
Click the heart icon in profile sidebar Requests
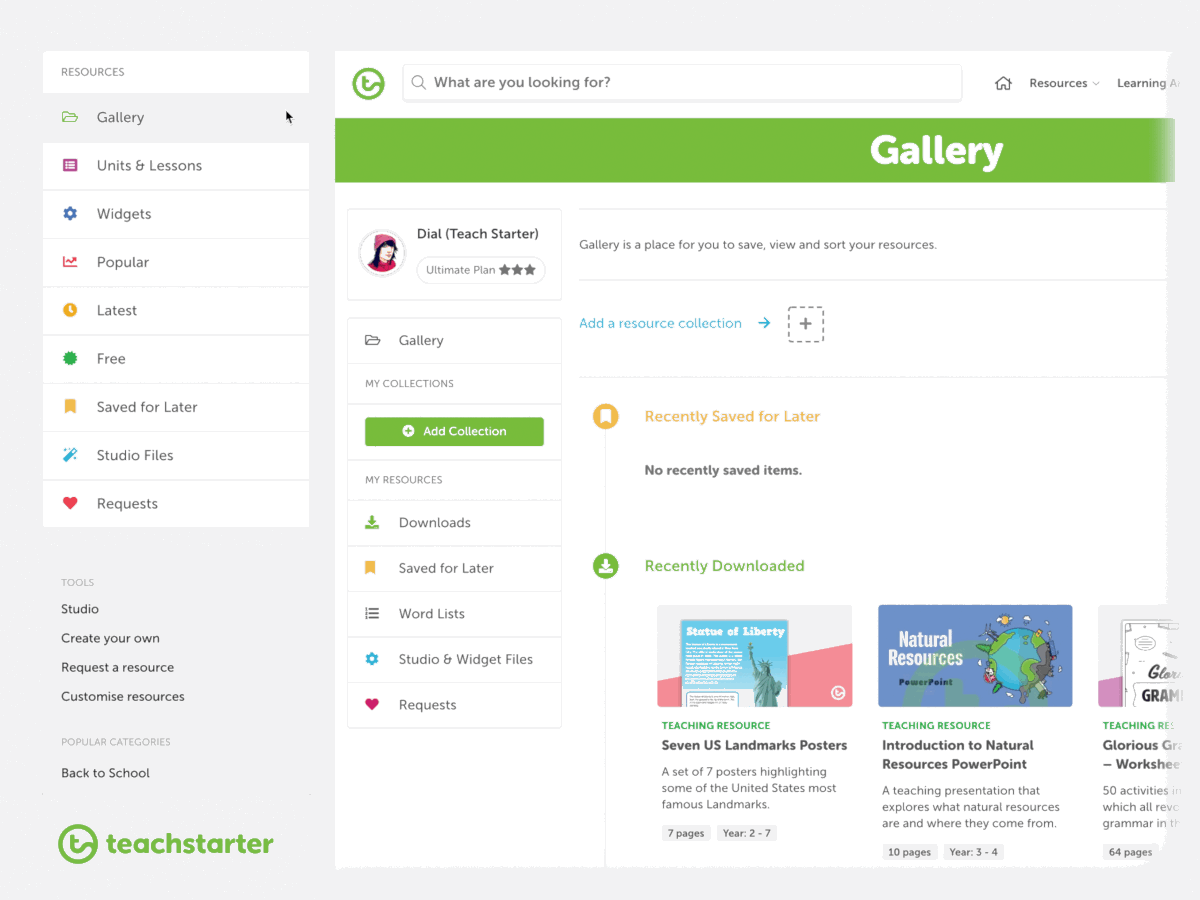(x=372, y=705)
